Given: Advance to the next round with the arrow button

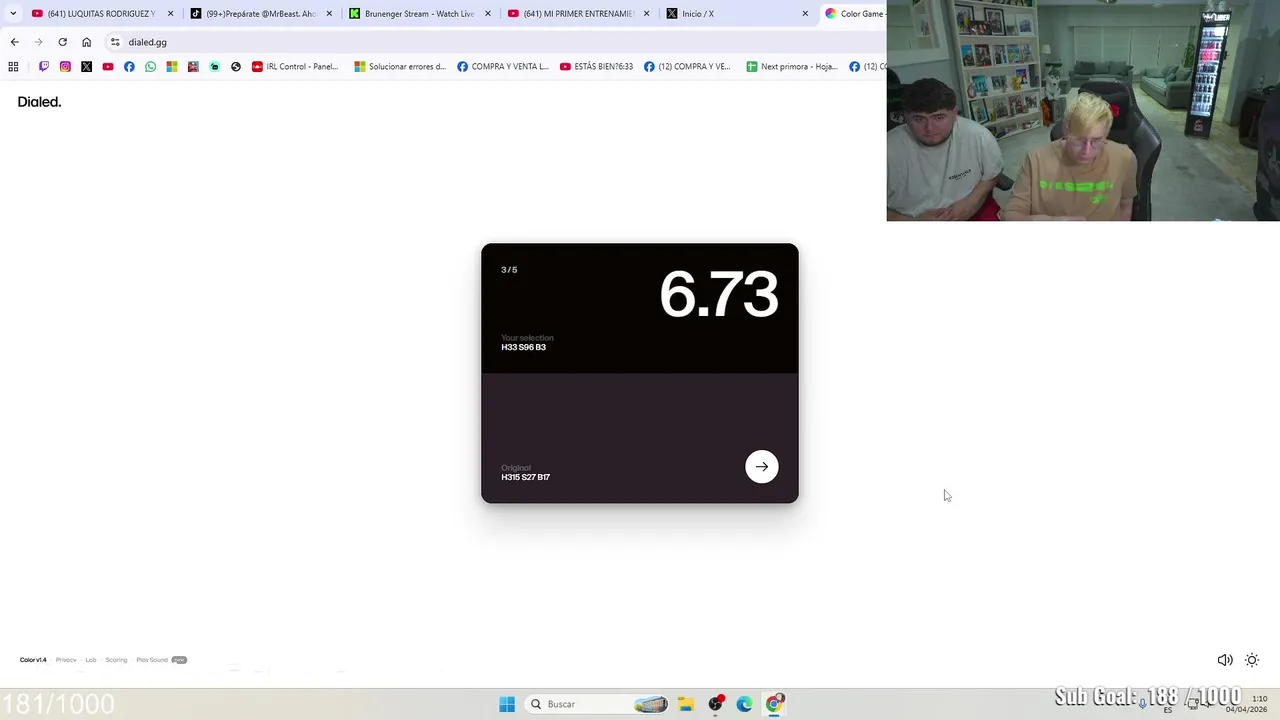Looking at the screenshot, I should tap(761, 466).
